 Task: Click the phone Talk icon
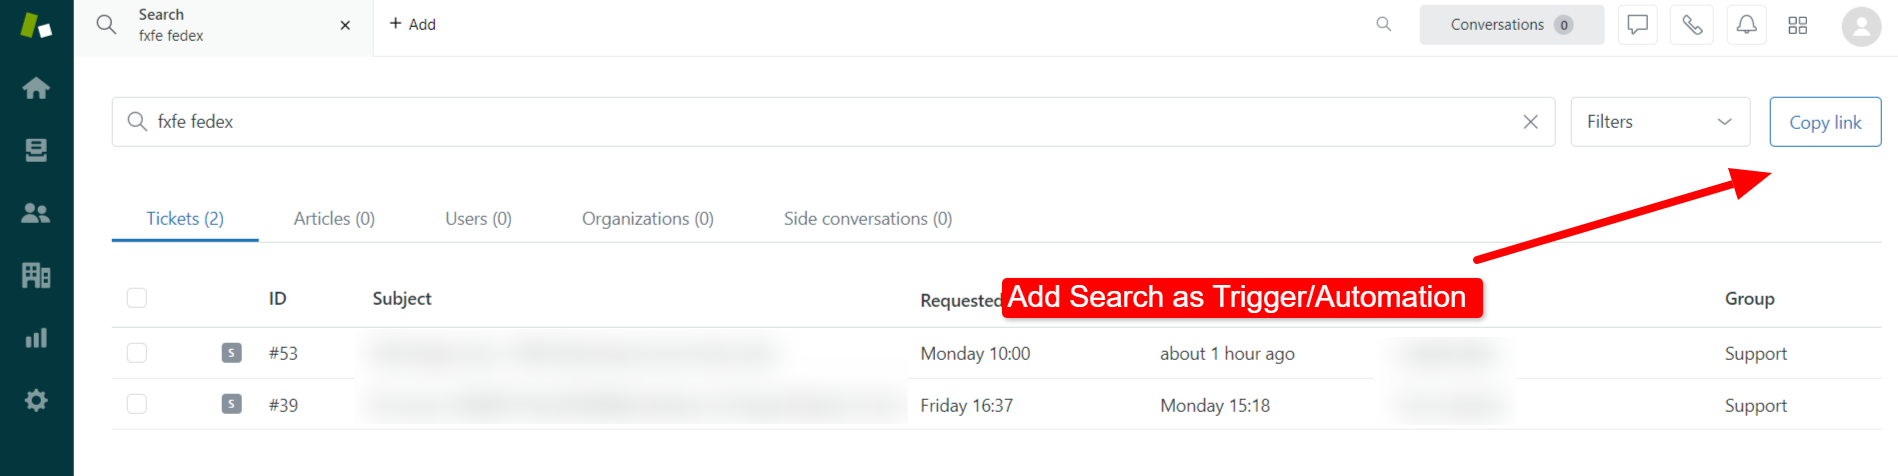[x=1692, y=25]
